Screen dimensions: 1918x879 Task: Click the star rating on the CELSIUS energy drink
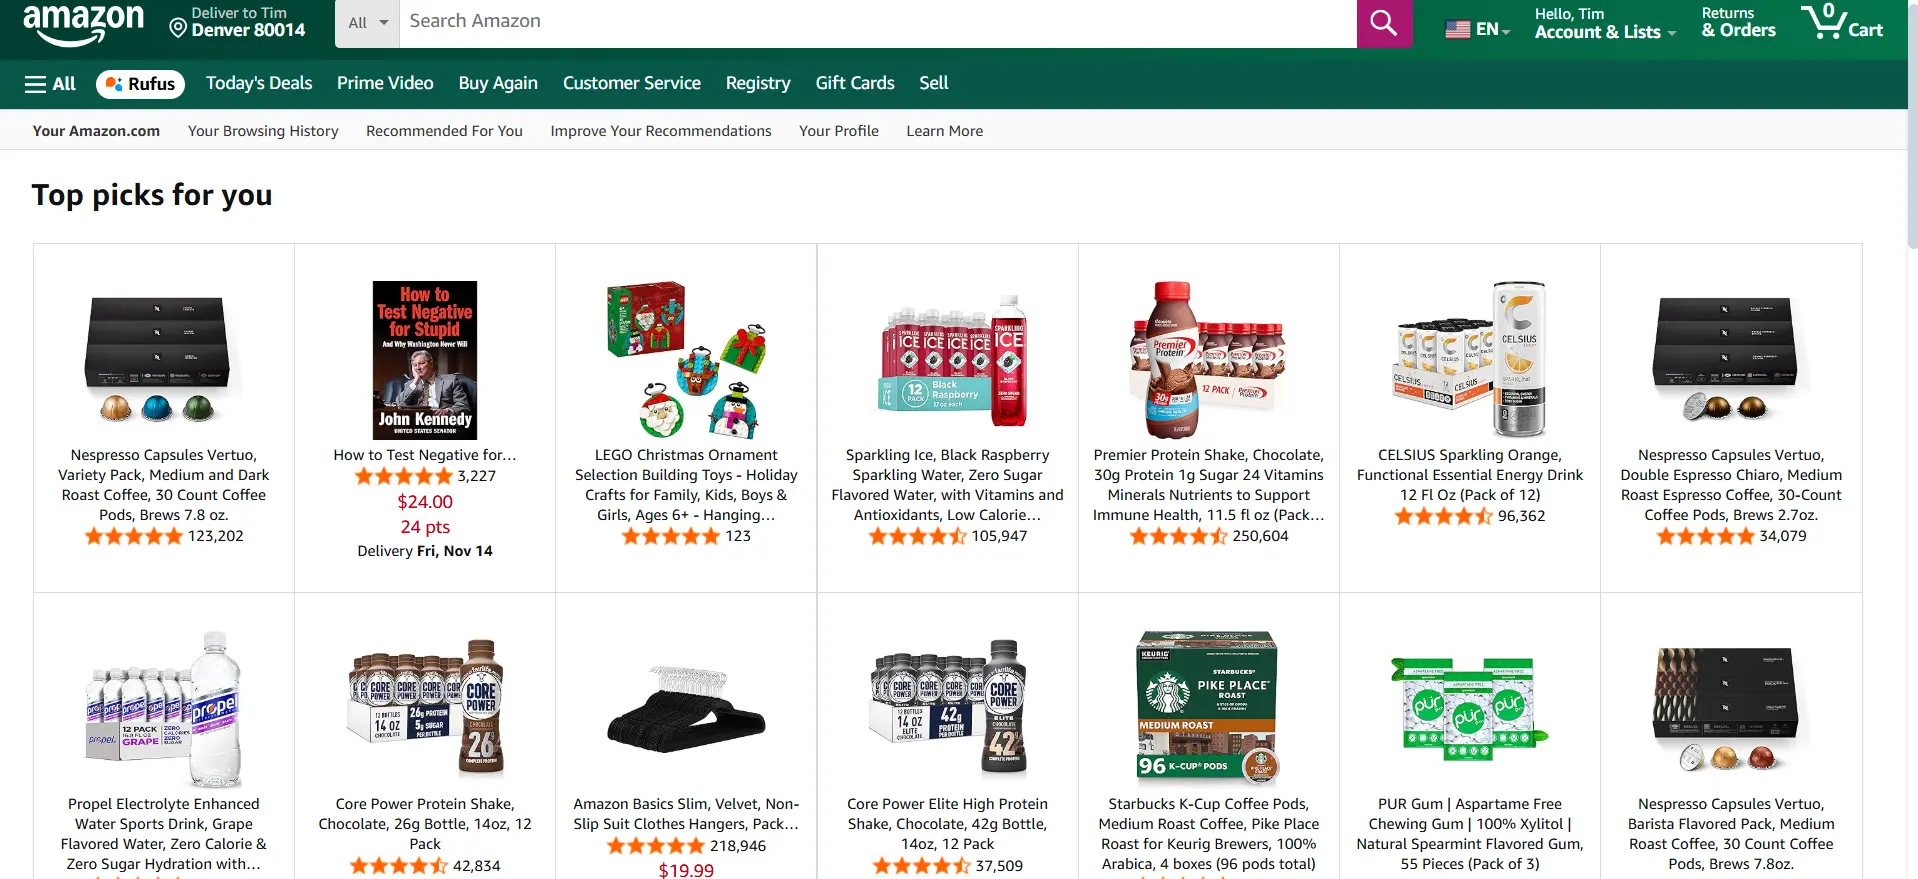1440,515
